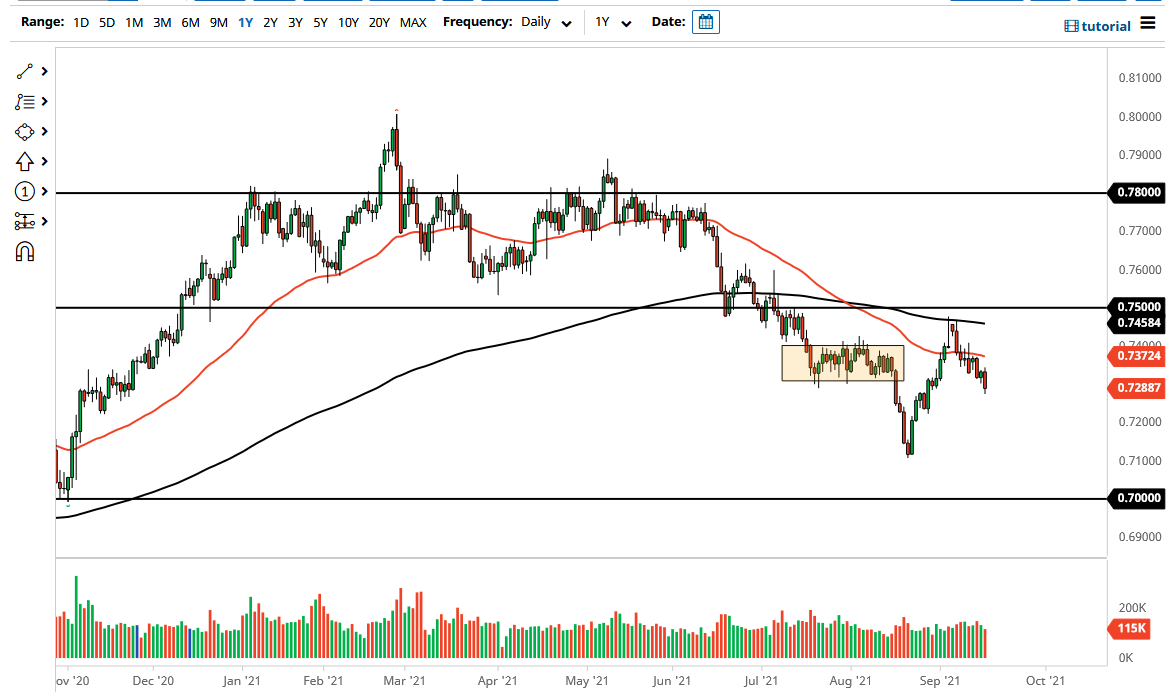
Task: Select the trend line drawing tool
Action: (x=22, y=71)
